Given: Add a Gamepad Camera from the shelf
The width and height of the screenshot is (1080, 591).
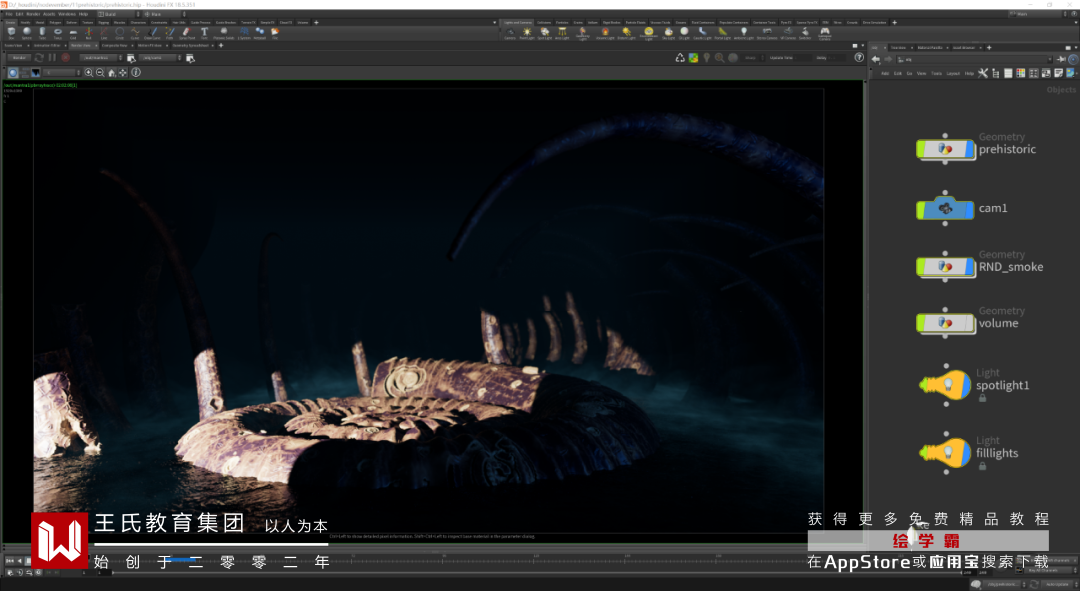Looking at the screenshot, I should tap(825, 33).
